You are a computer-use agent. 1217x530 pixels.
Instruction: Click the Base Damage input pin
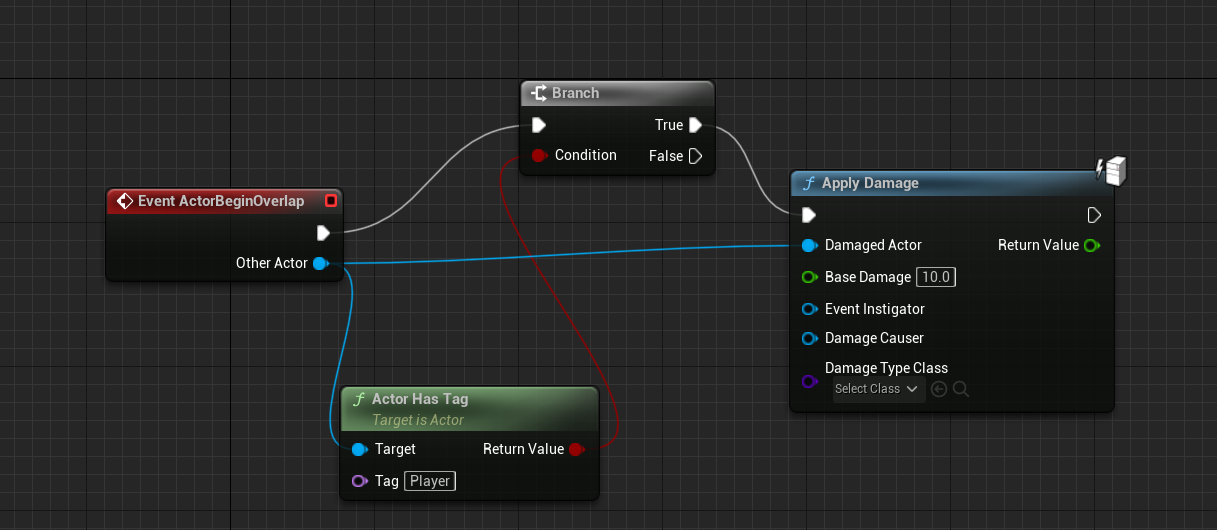point(809,277)
